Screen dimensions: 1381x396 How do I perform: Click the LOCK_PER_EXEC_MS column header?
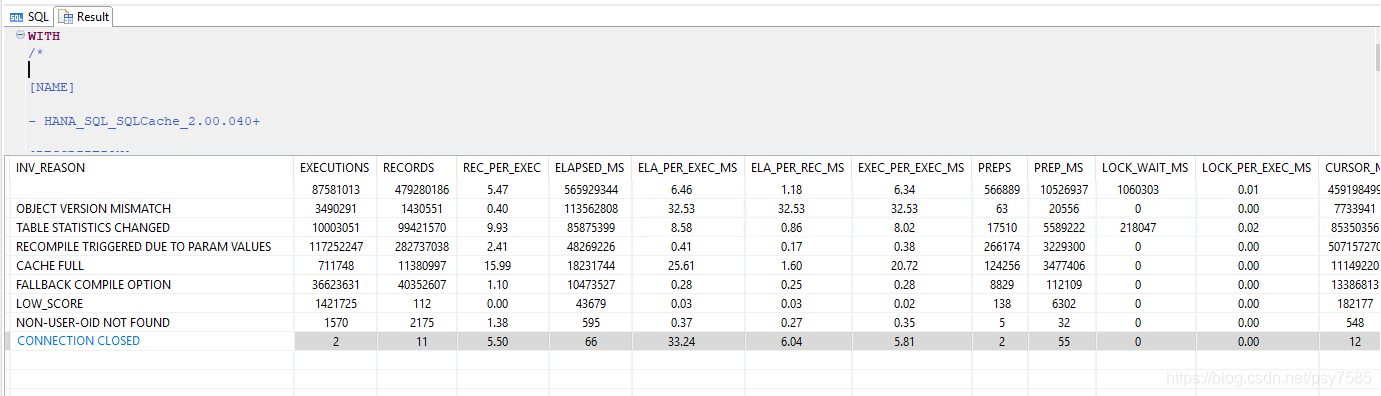[1256, 167]
